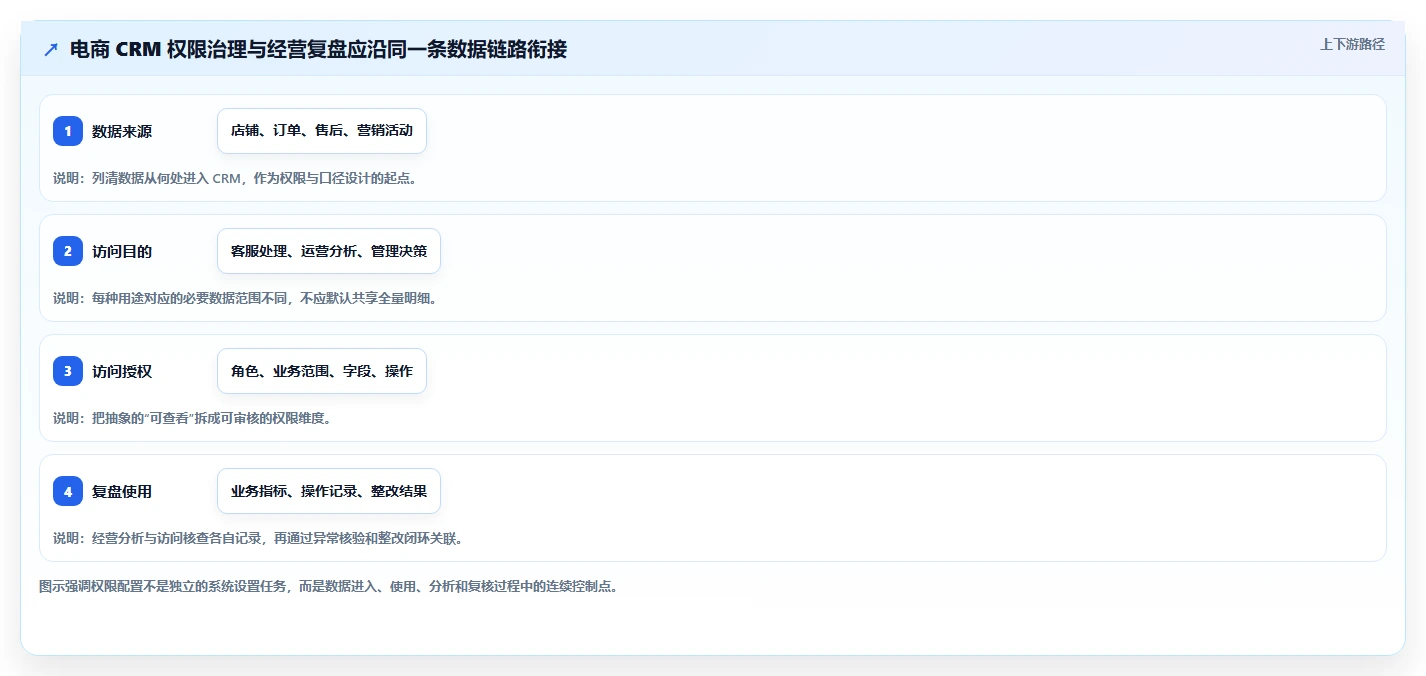Click footer note 图示强调权限配置不是独立的系统设置任务
The height and width of the screenshot is (676, 1426).
pos(328,586)
